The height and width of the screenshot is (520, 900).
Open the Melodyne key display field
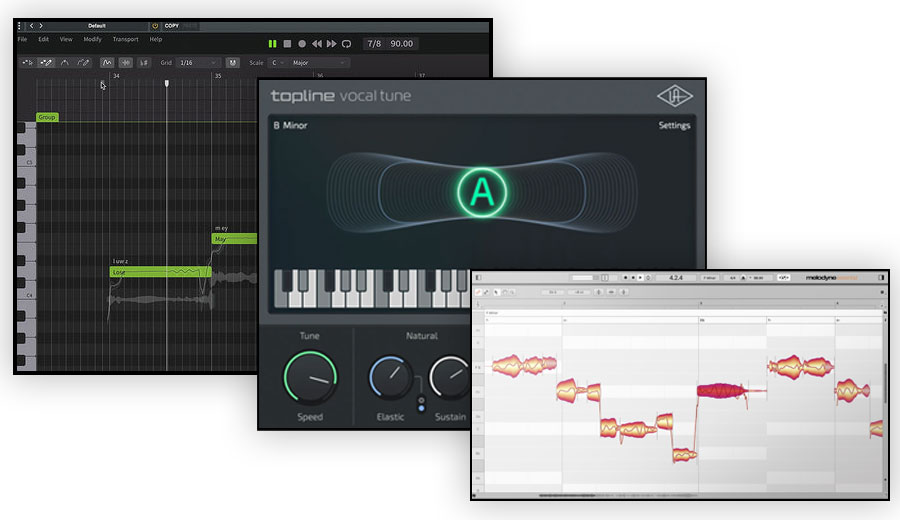click(x=709, y=278)
